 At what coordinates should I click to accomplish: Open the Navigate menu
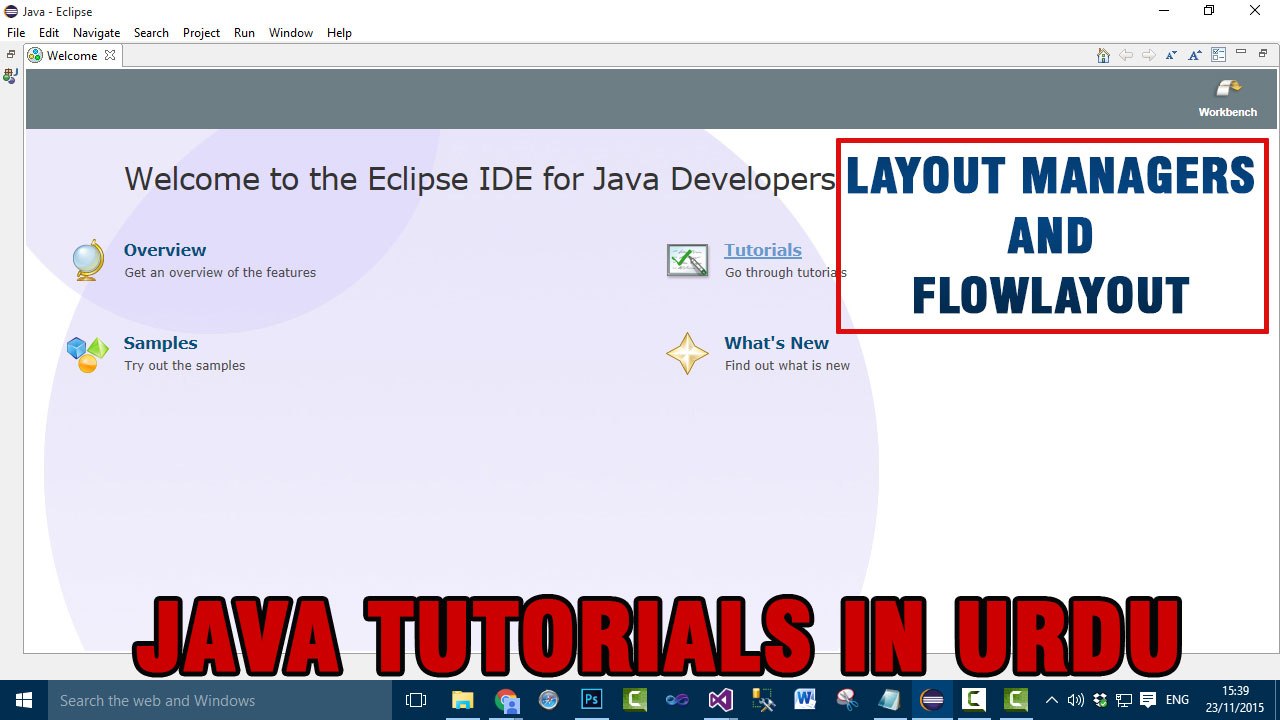[97, 33]
